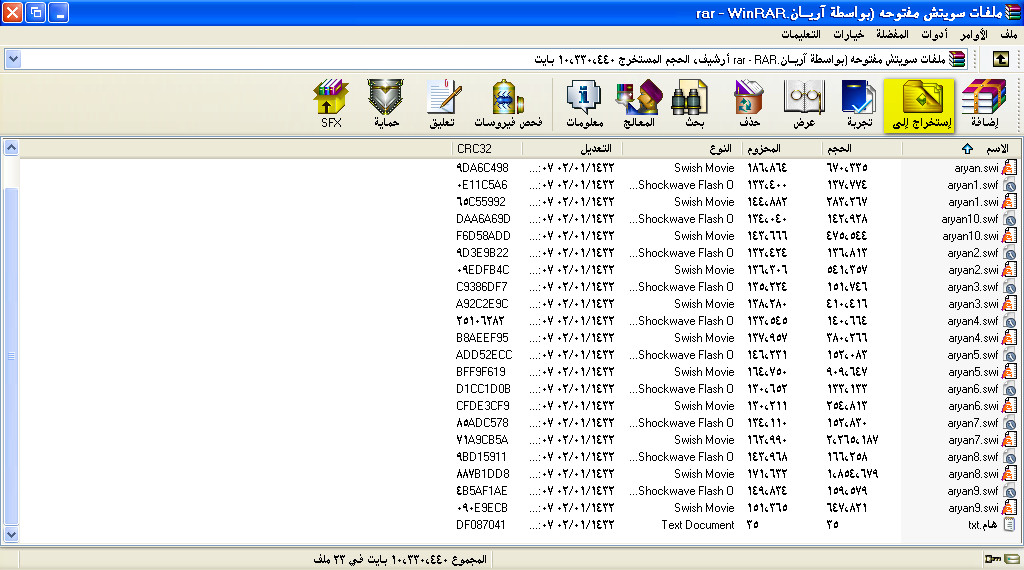The image size is (1024, 570).
Task: Open the View (عرض) file tool
Action: (x=804, y=106)
